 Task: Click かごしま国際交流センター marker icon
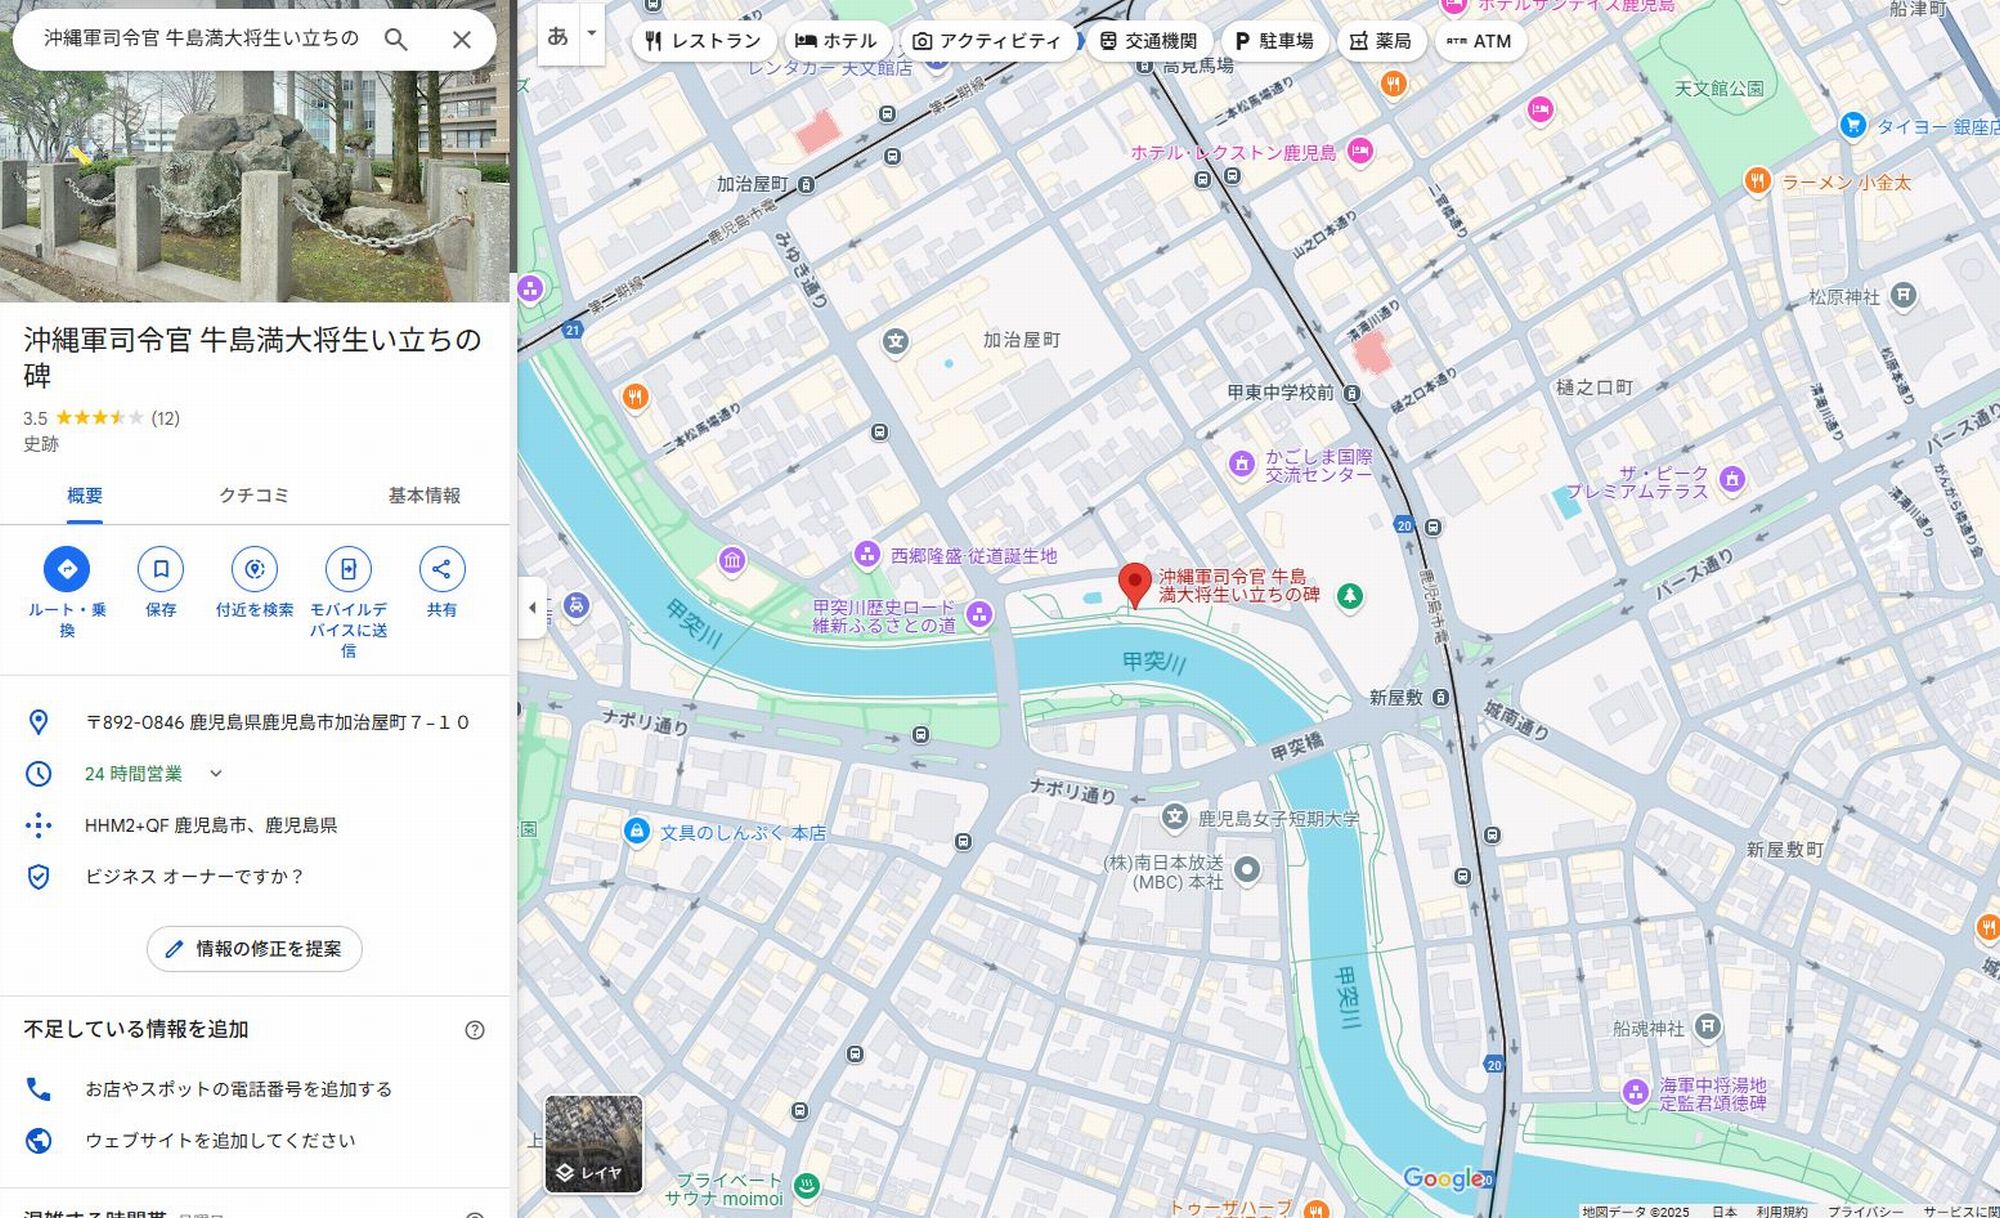coord(1241,464)
